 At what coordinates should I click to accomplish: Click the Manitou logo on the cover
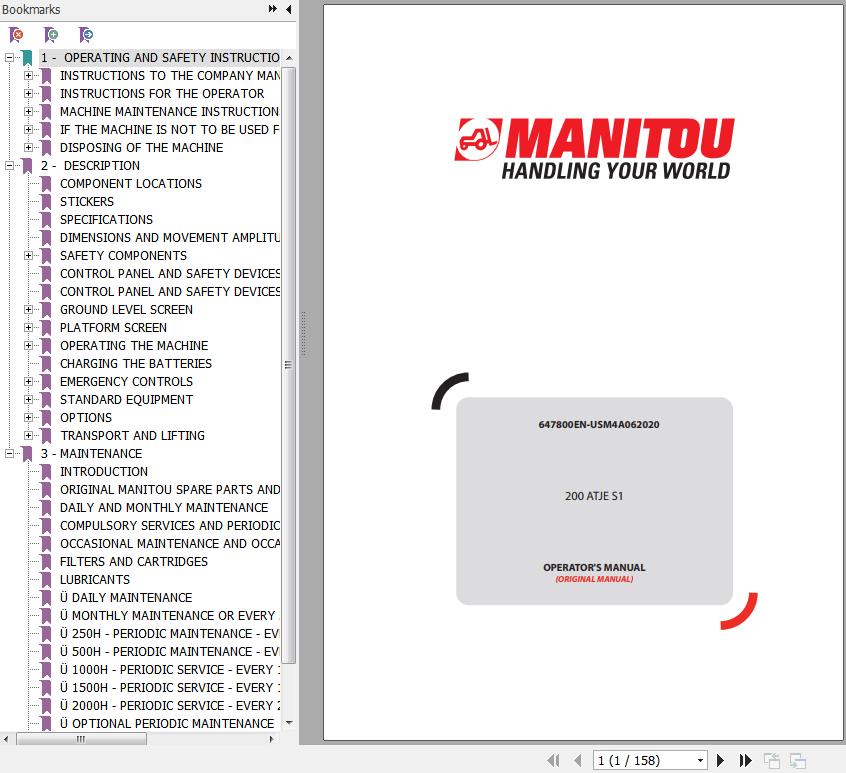595,148
